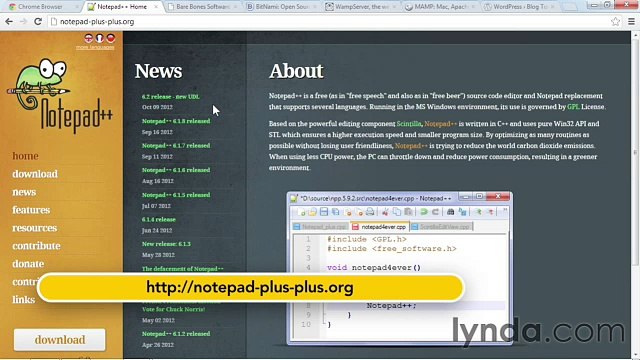Image resolution: width=640 pixels, height=360 pixels.
Task: Open the 6.2 release - new UDL news
Action: coord(171,97)
